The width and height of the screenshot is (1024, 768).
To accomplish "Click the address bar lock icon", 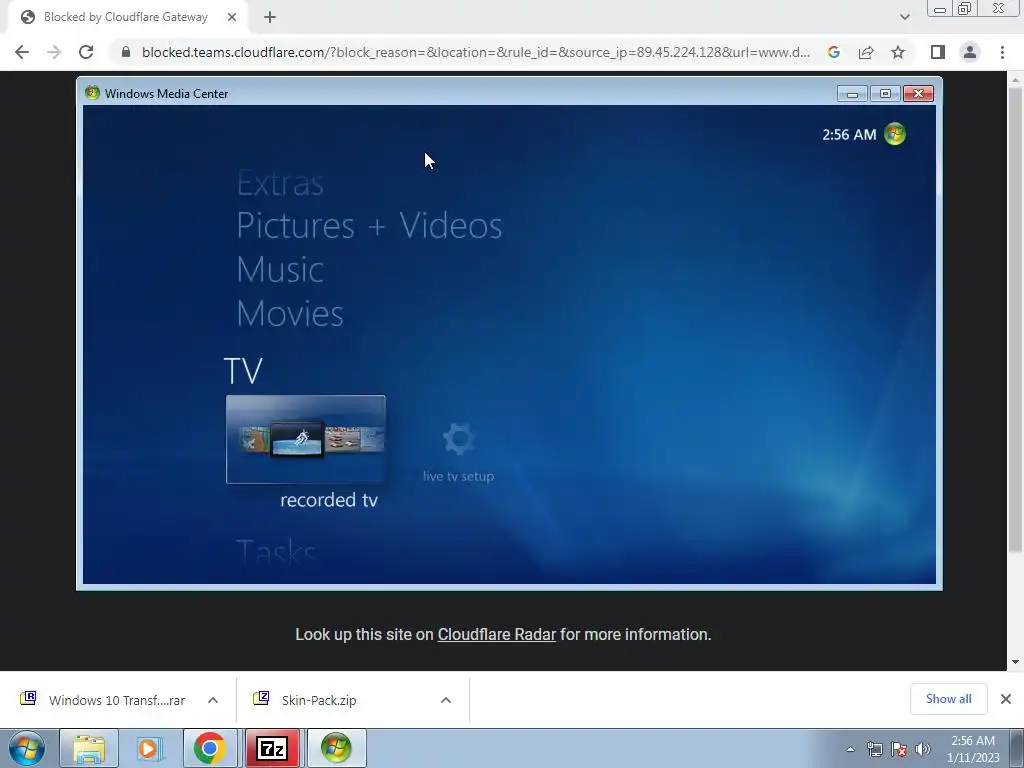I will click(126, 52).
